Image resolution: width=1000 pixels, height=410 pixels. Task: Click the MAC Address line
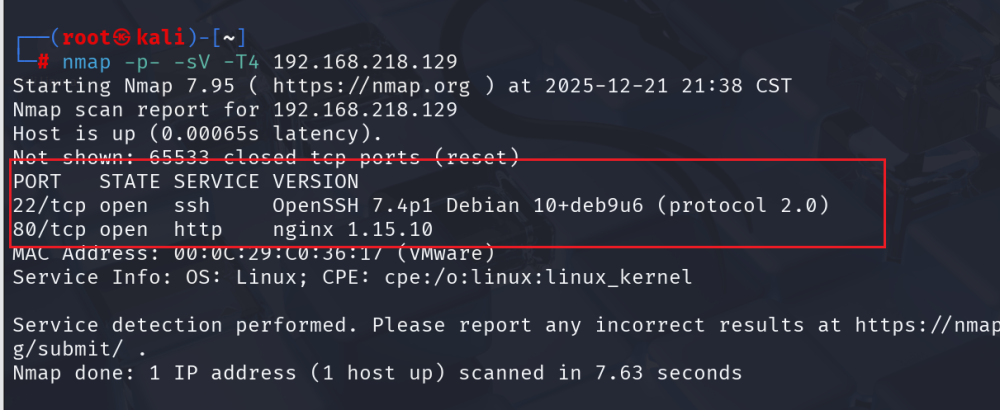pos(254,254)
